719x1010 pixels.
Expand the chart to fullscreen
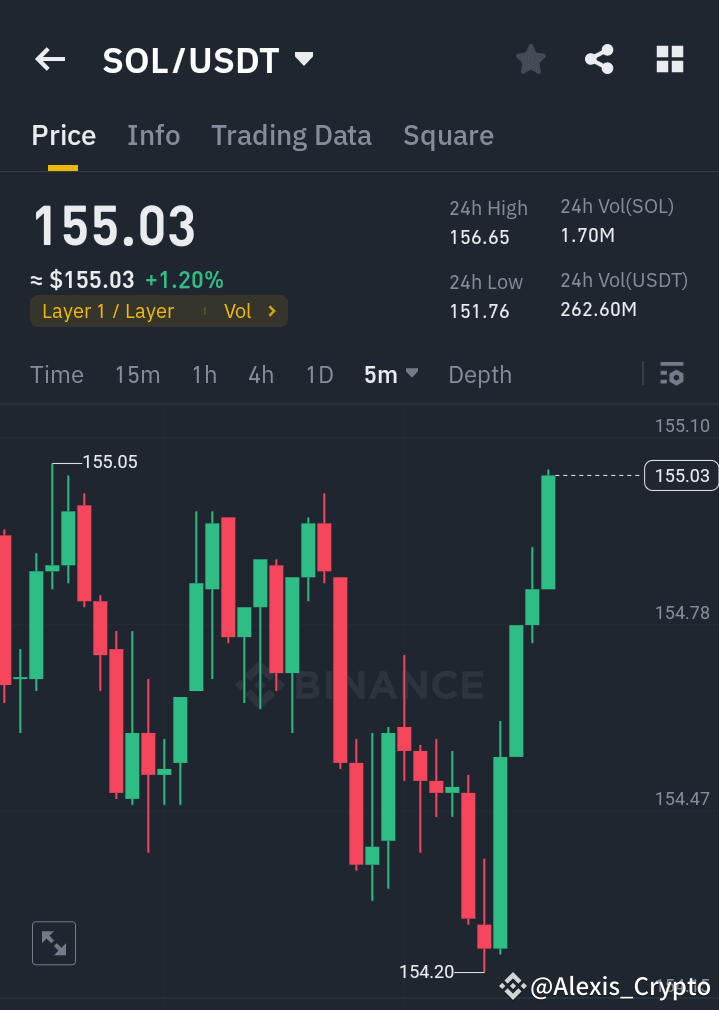[x=53, y=942]
